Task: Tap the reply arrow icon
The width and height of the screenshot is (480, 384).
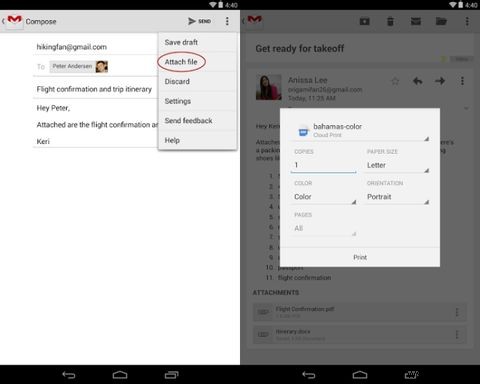Action: tap(418, 81)
